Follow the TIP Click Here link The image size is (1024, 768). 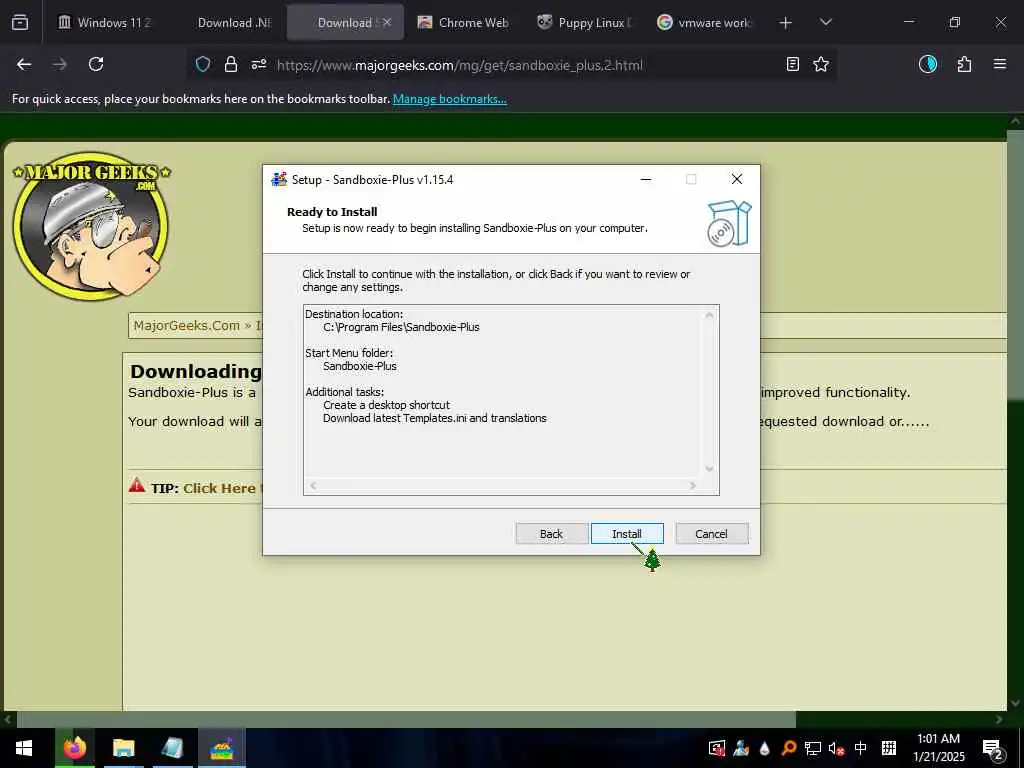[x=219, y=488]
